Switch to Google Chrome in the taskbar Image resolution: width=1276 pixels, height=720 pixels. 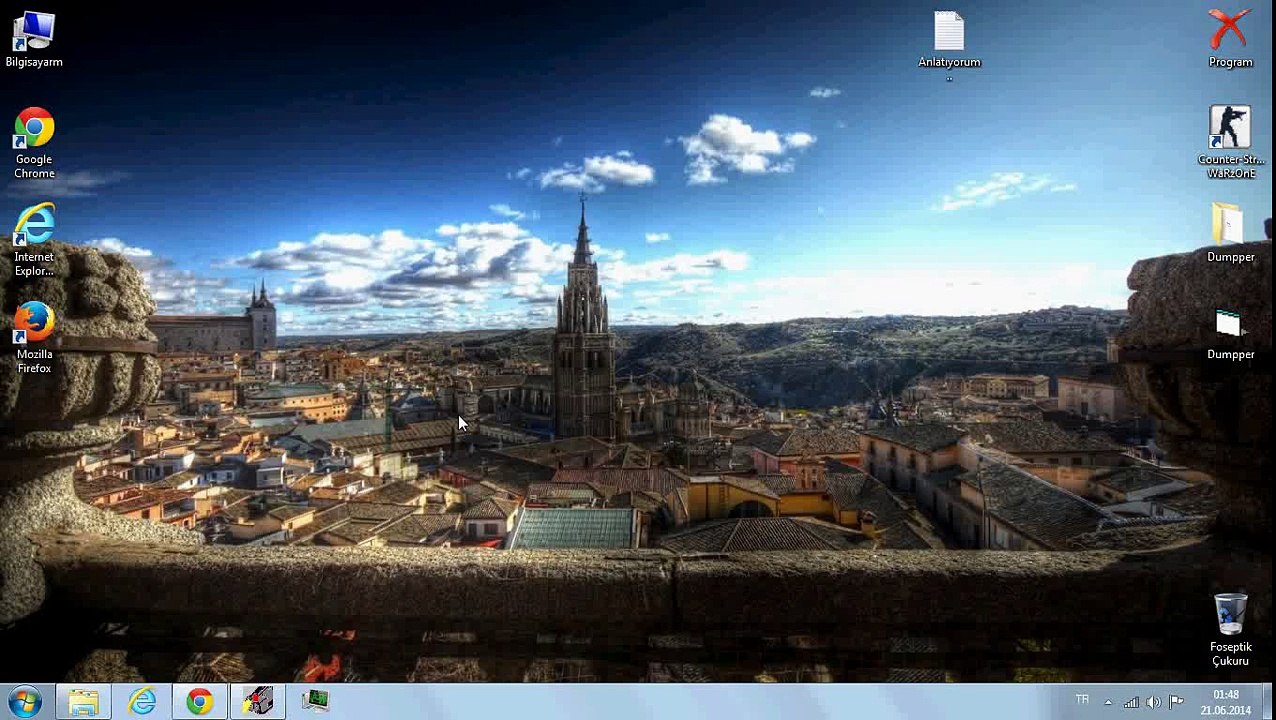[200, 702]
